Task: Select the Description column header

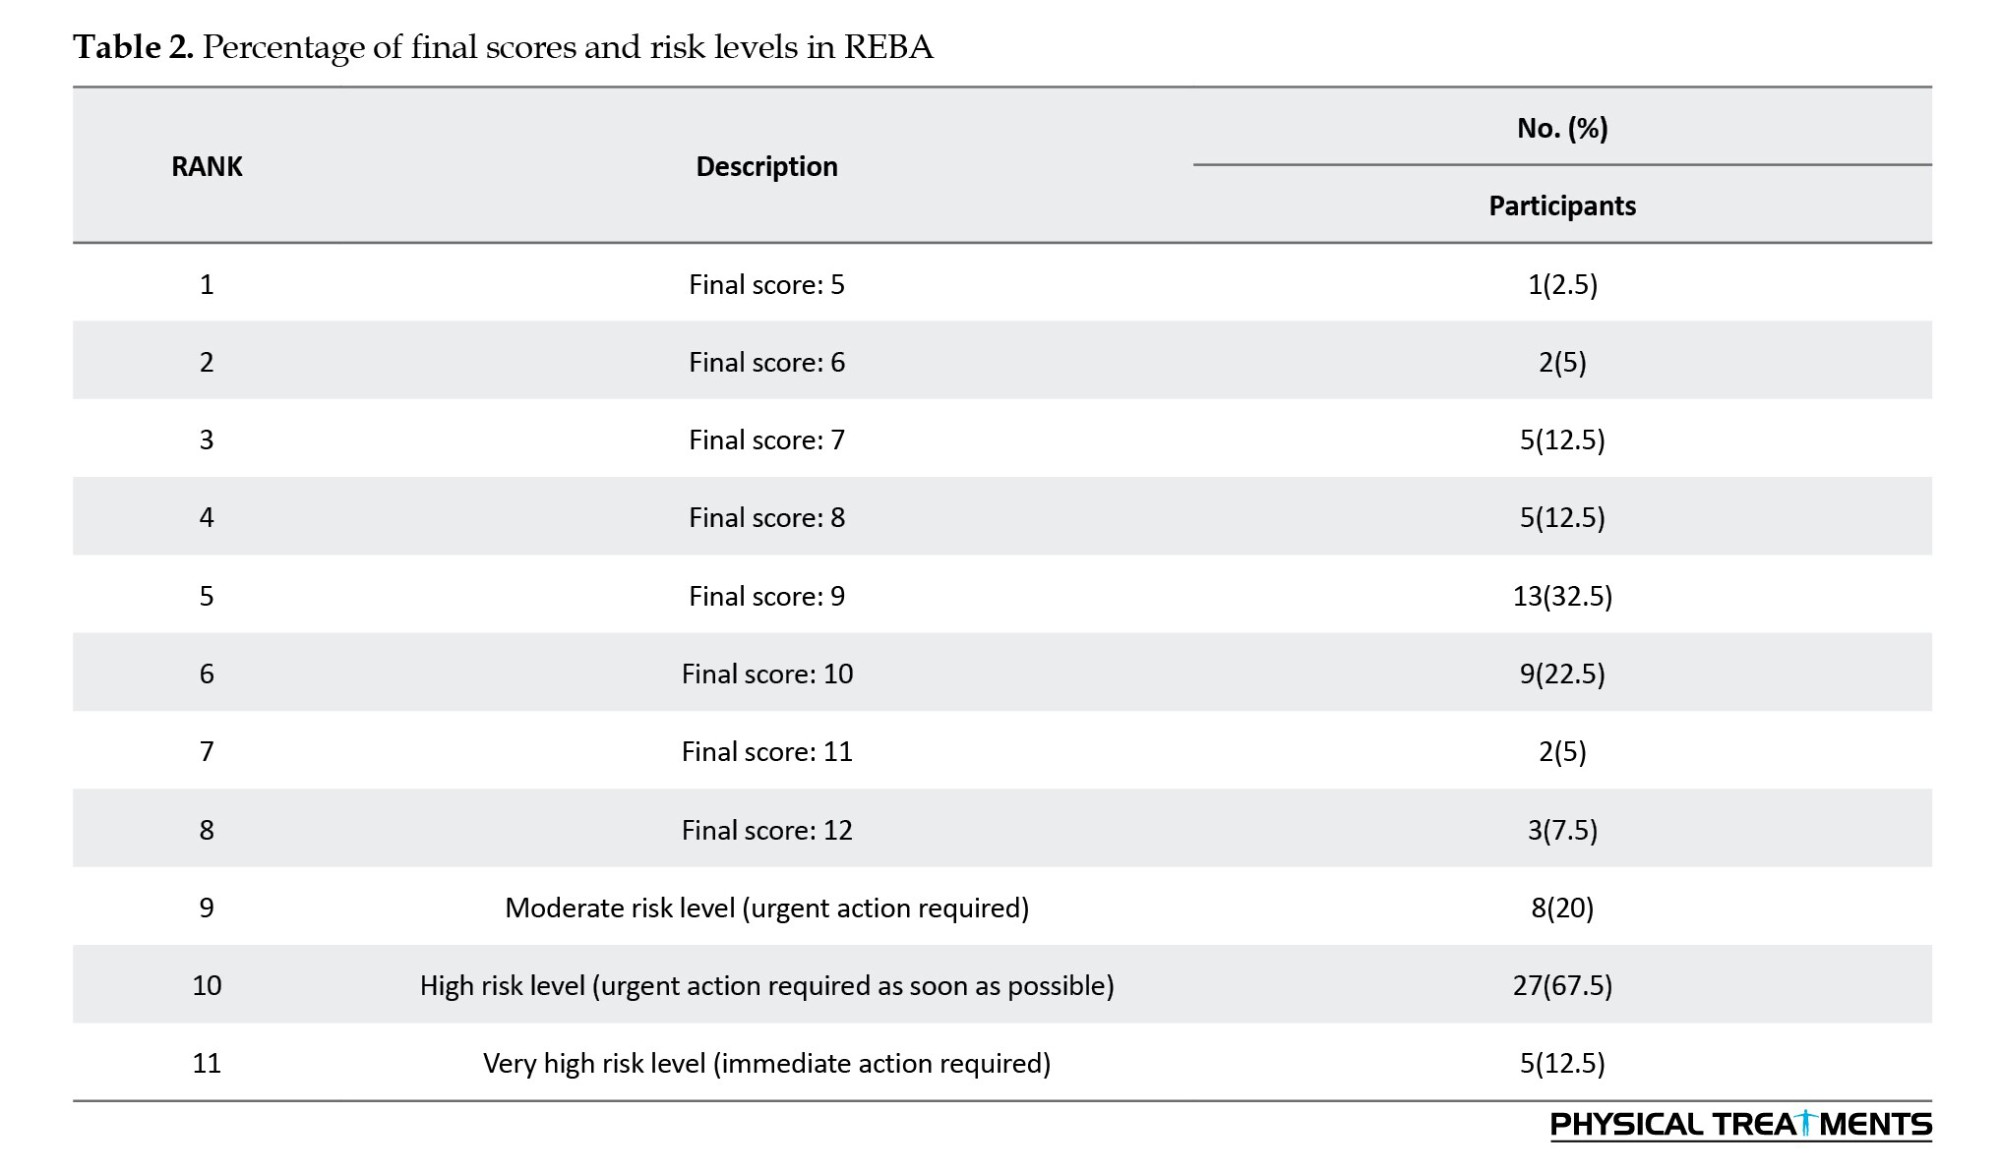Action: click(x=766, y=166)
